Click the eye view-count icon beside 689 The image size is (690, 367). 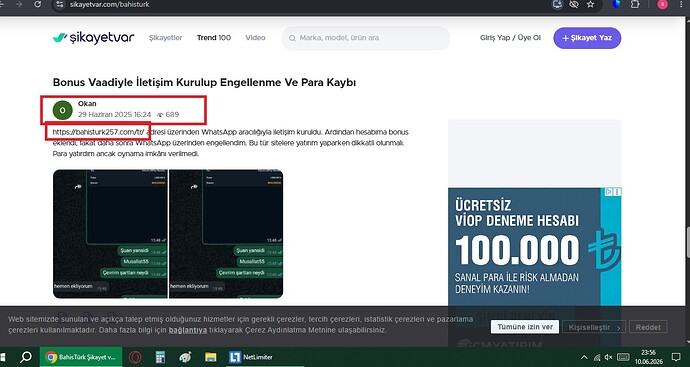pyautogui.click(x=160, y=115)
